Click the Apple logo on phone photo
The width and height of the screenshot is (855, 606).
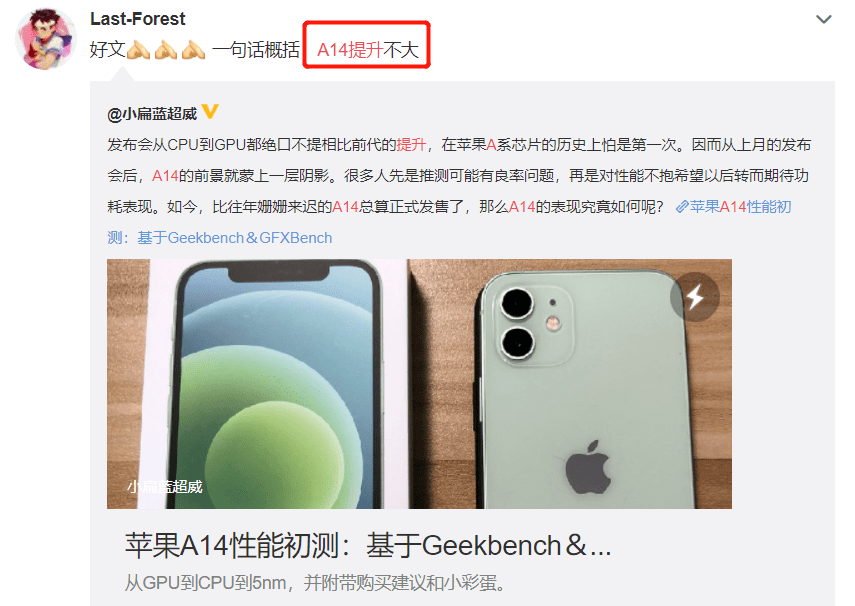click(x=588, y=467)
